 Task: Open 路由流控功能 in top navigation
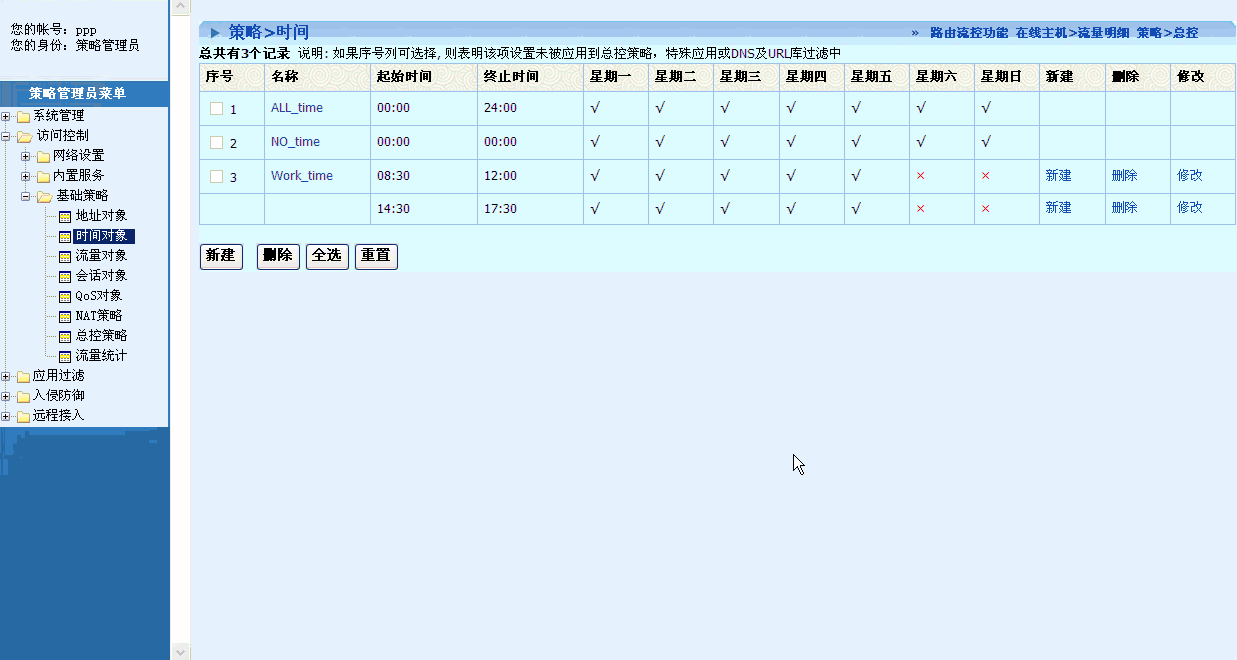[968, 32]
